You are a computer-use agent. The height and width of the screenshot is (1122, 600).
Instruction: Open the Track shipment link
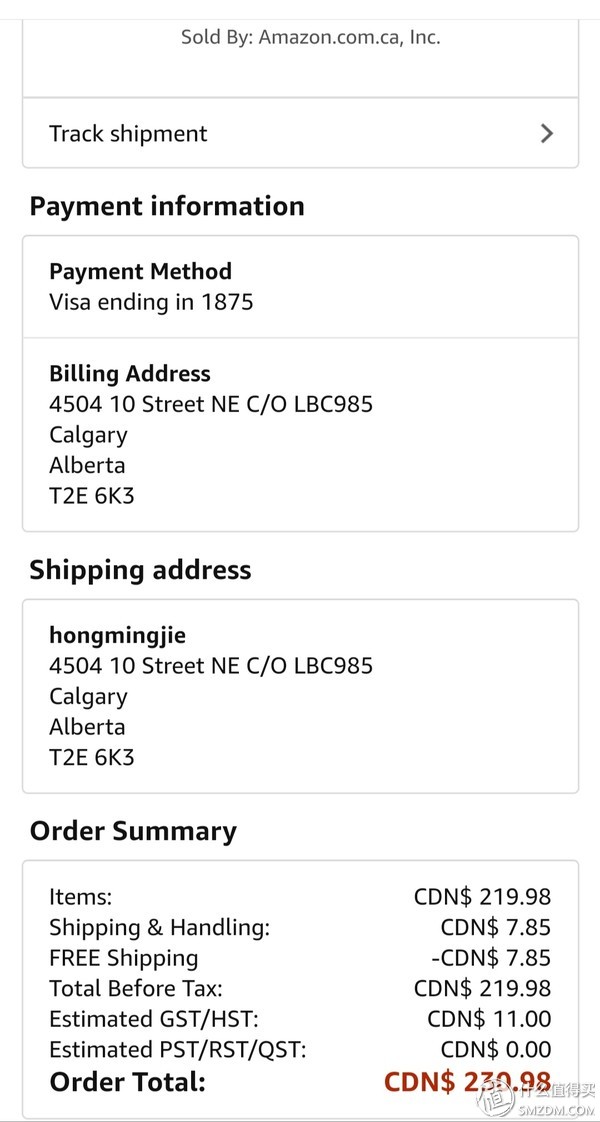pos(128,134)
